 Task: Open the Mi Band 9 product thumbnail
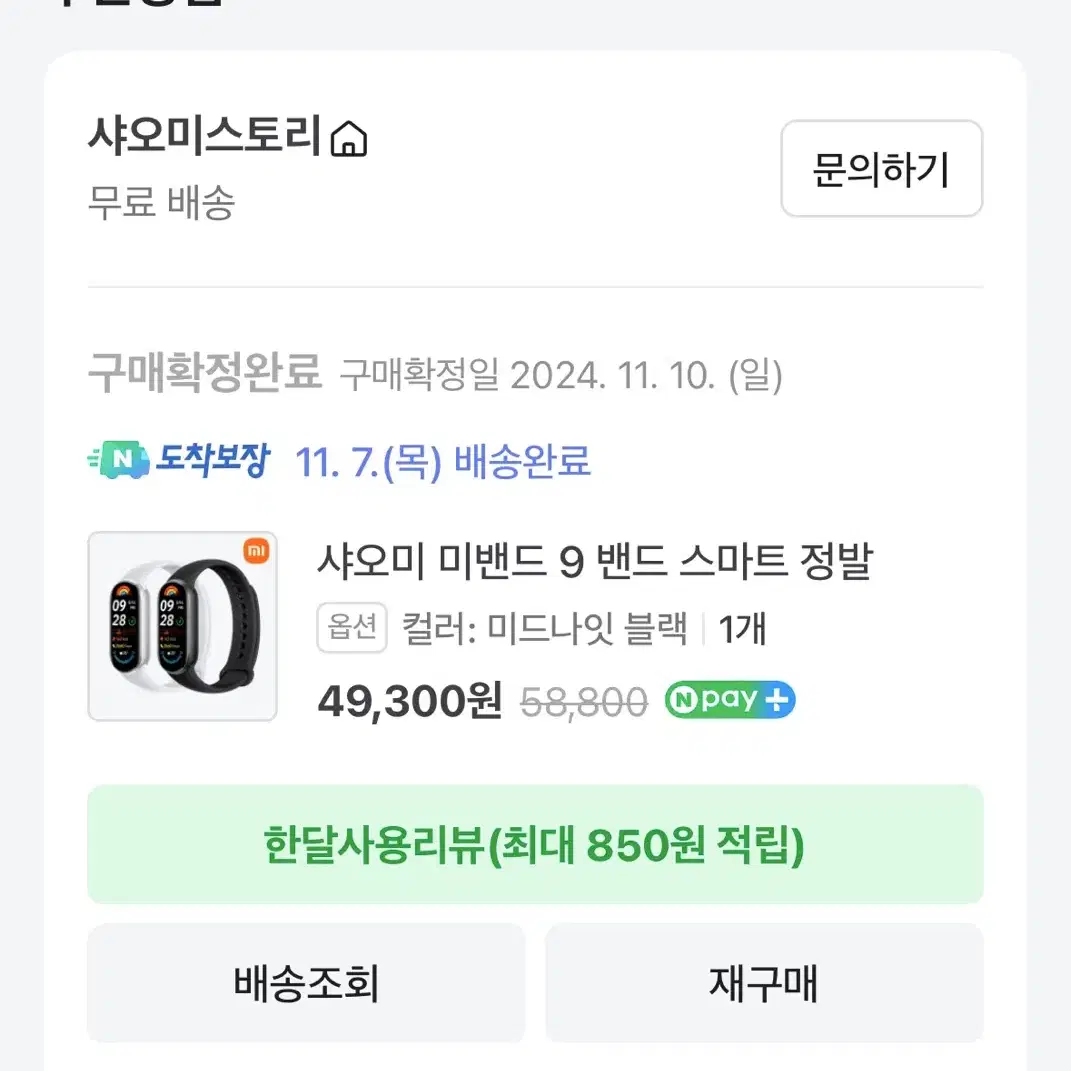click(x=182, y=626)
